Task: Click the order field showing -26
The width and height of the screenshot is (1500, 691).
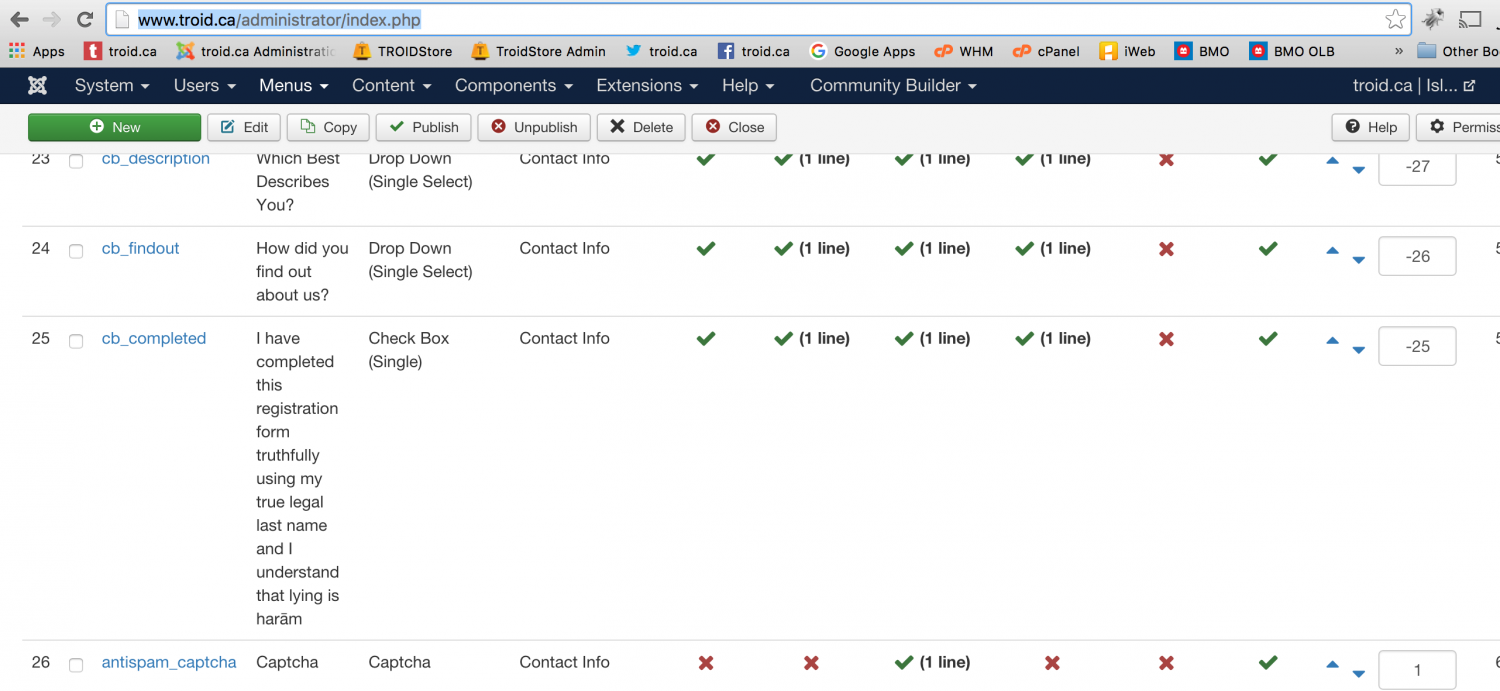Action: pyautogui.click(x=1417, y=256)
